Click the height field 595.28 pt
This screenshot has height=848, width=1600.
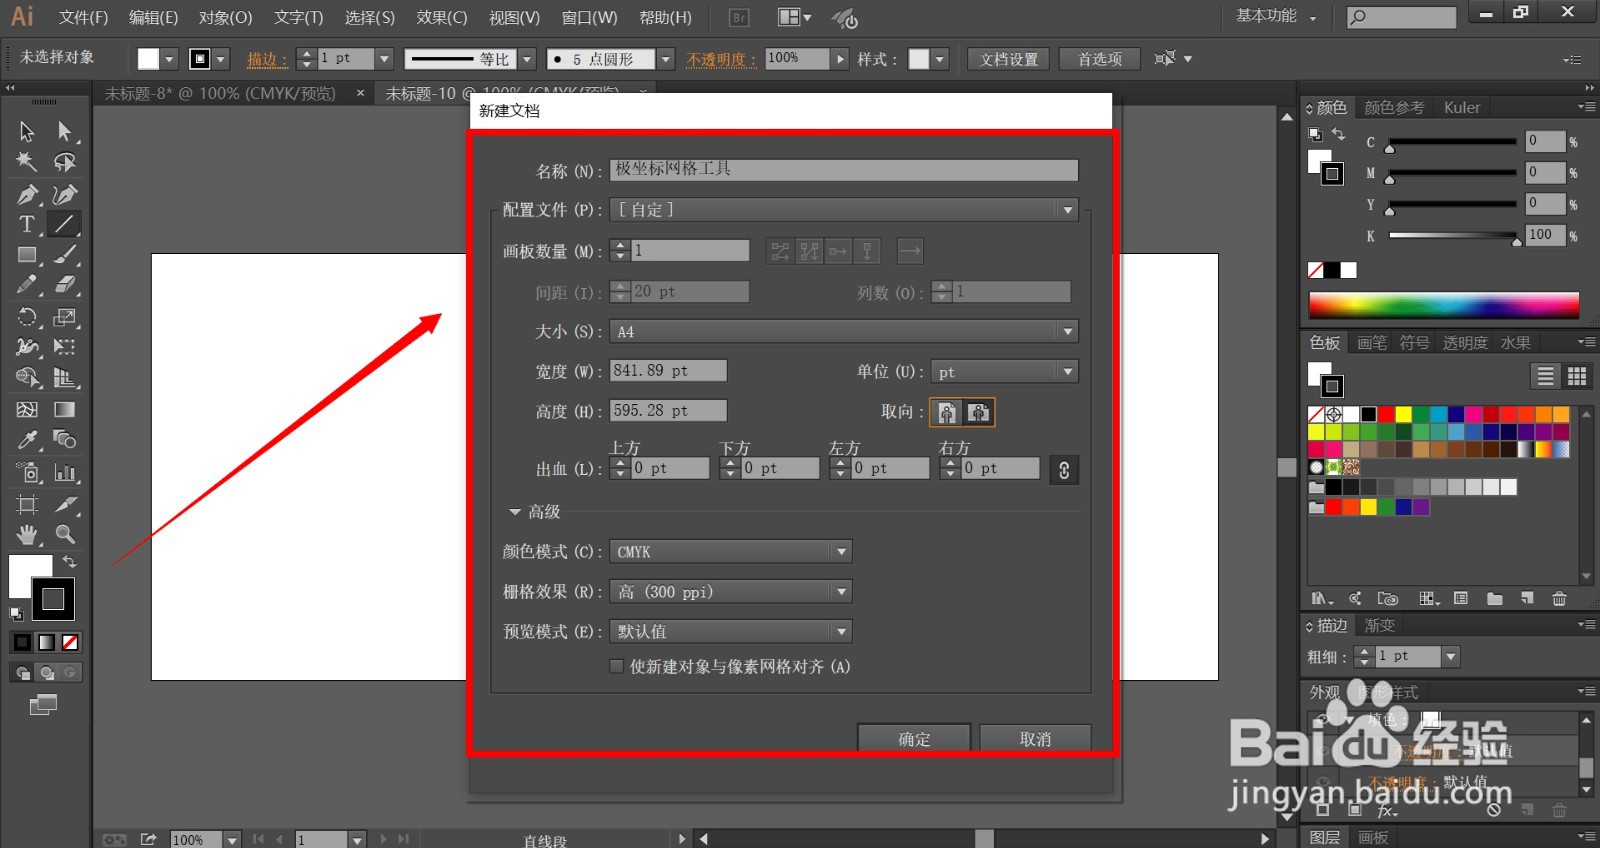pyautogui.click(x=668, y=411)
